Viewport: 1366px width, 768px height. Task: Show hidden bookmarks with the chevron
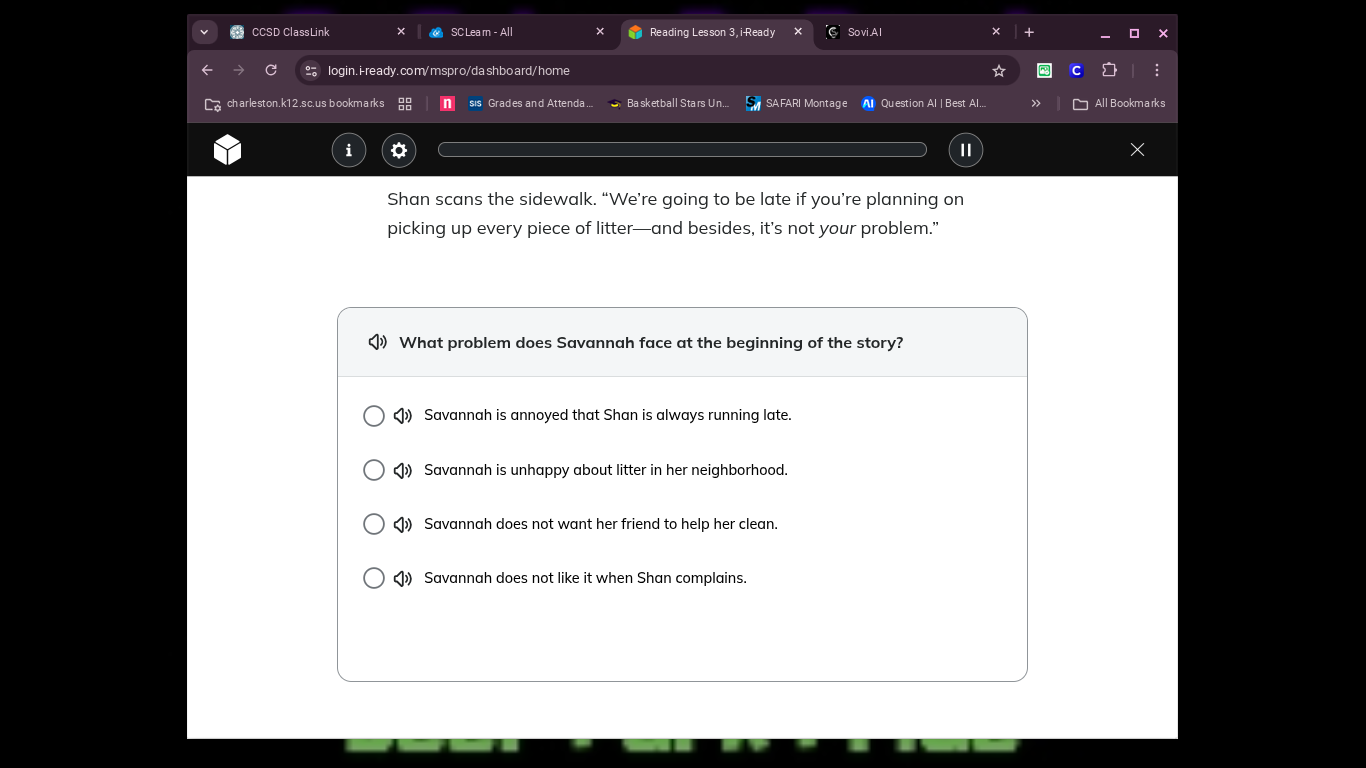[1036, 103]
